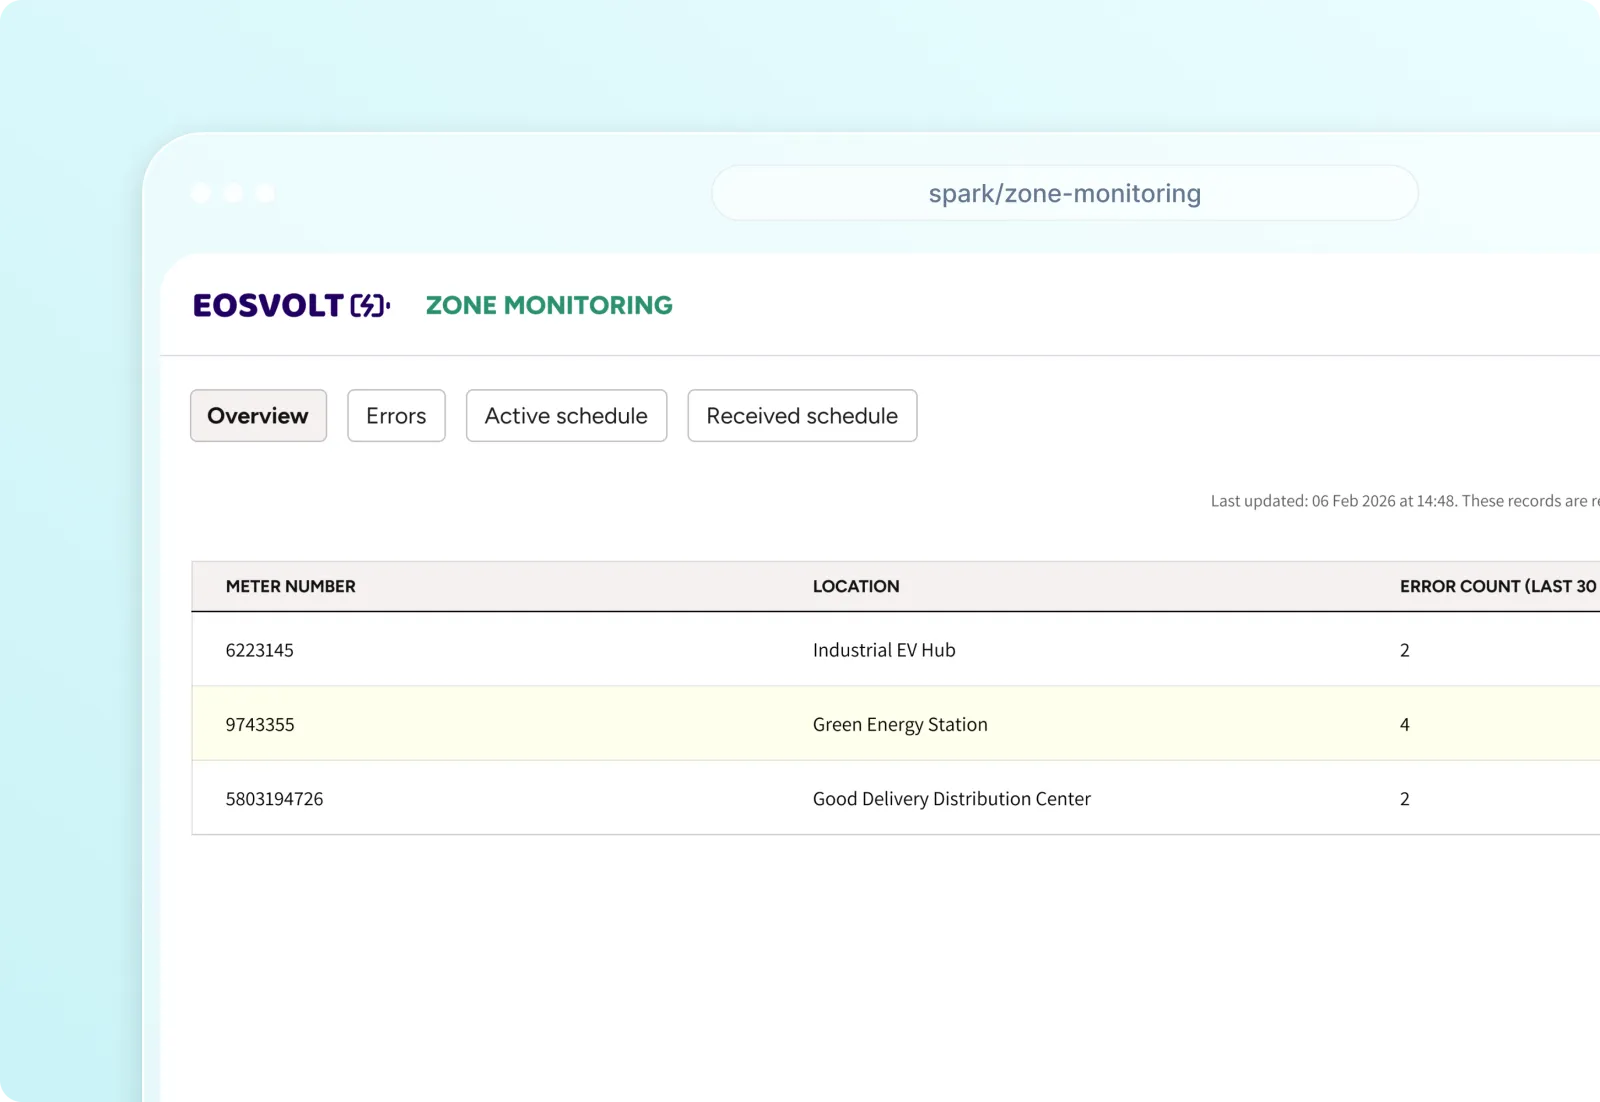
Task: Click the spark/zone-monitoring address bar
Action: click(1064, 193)
